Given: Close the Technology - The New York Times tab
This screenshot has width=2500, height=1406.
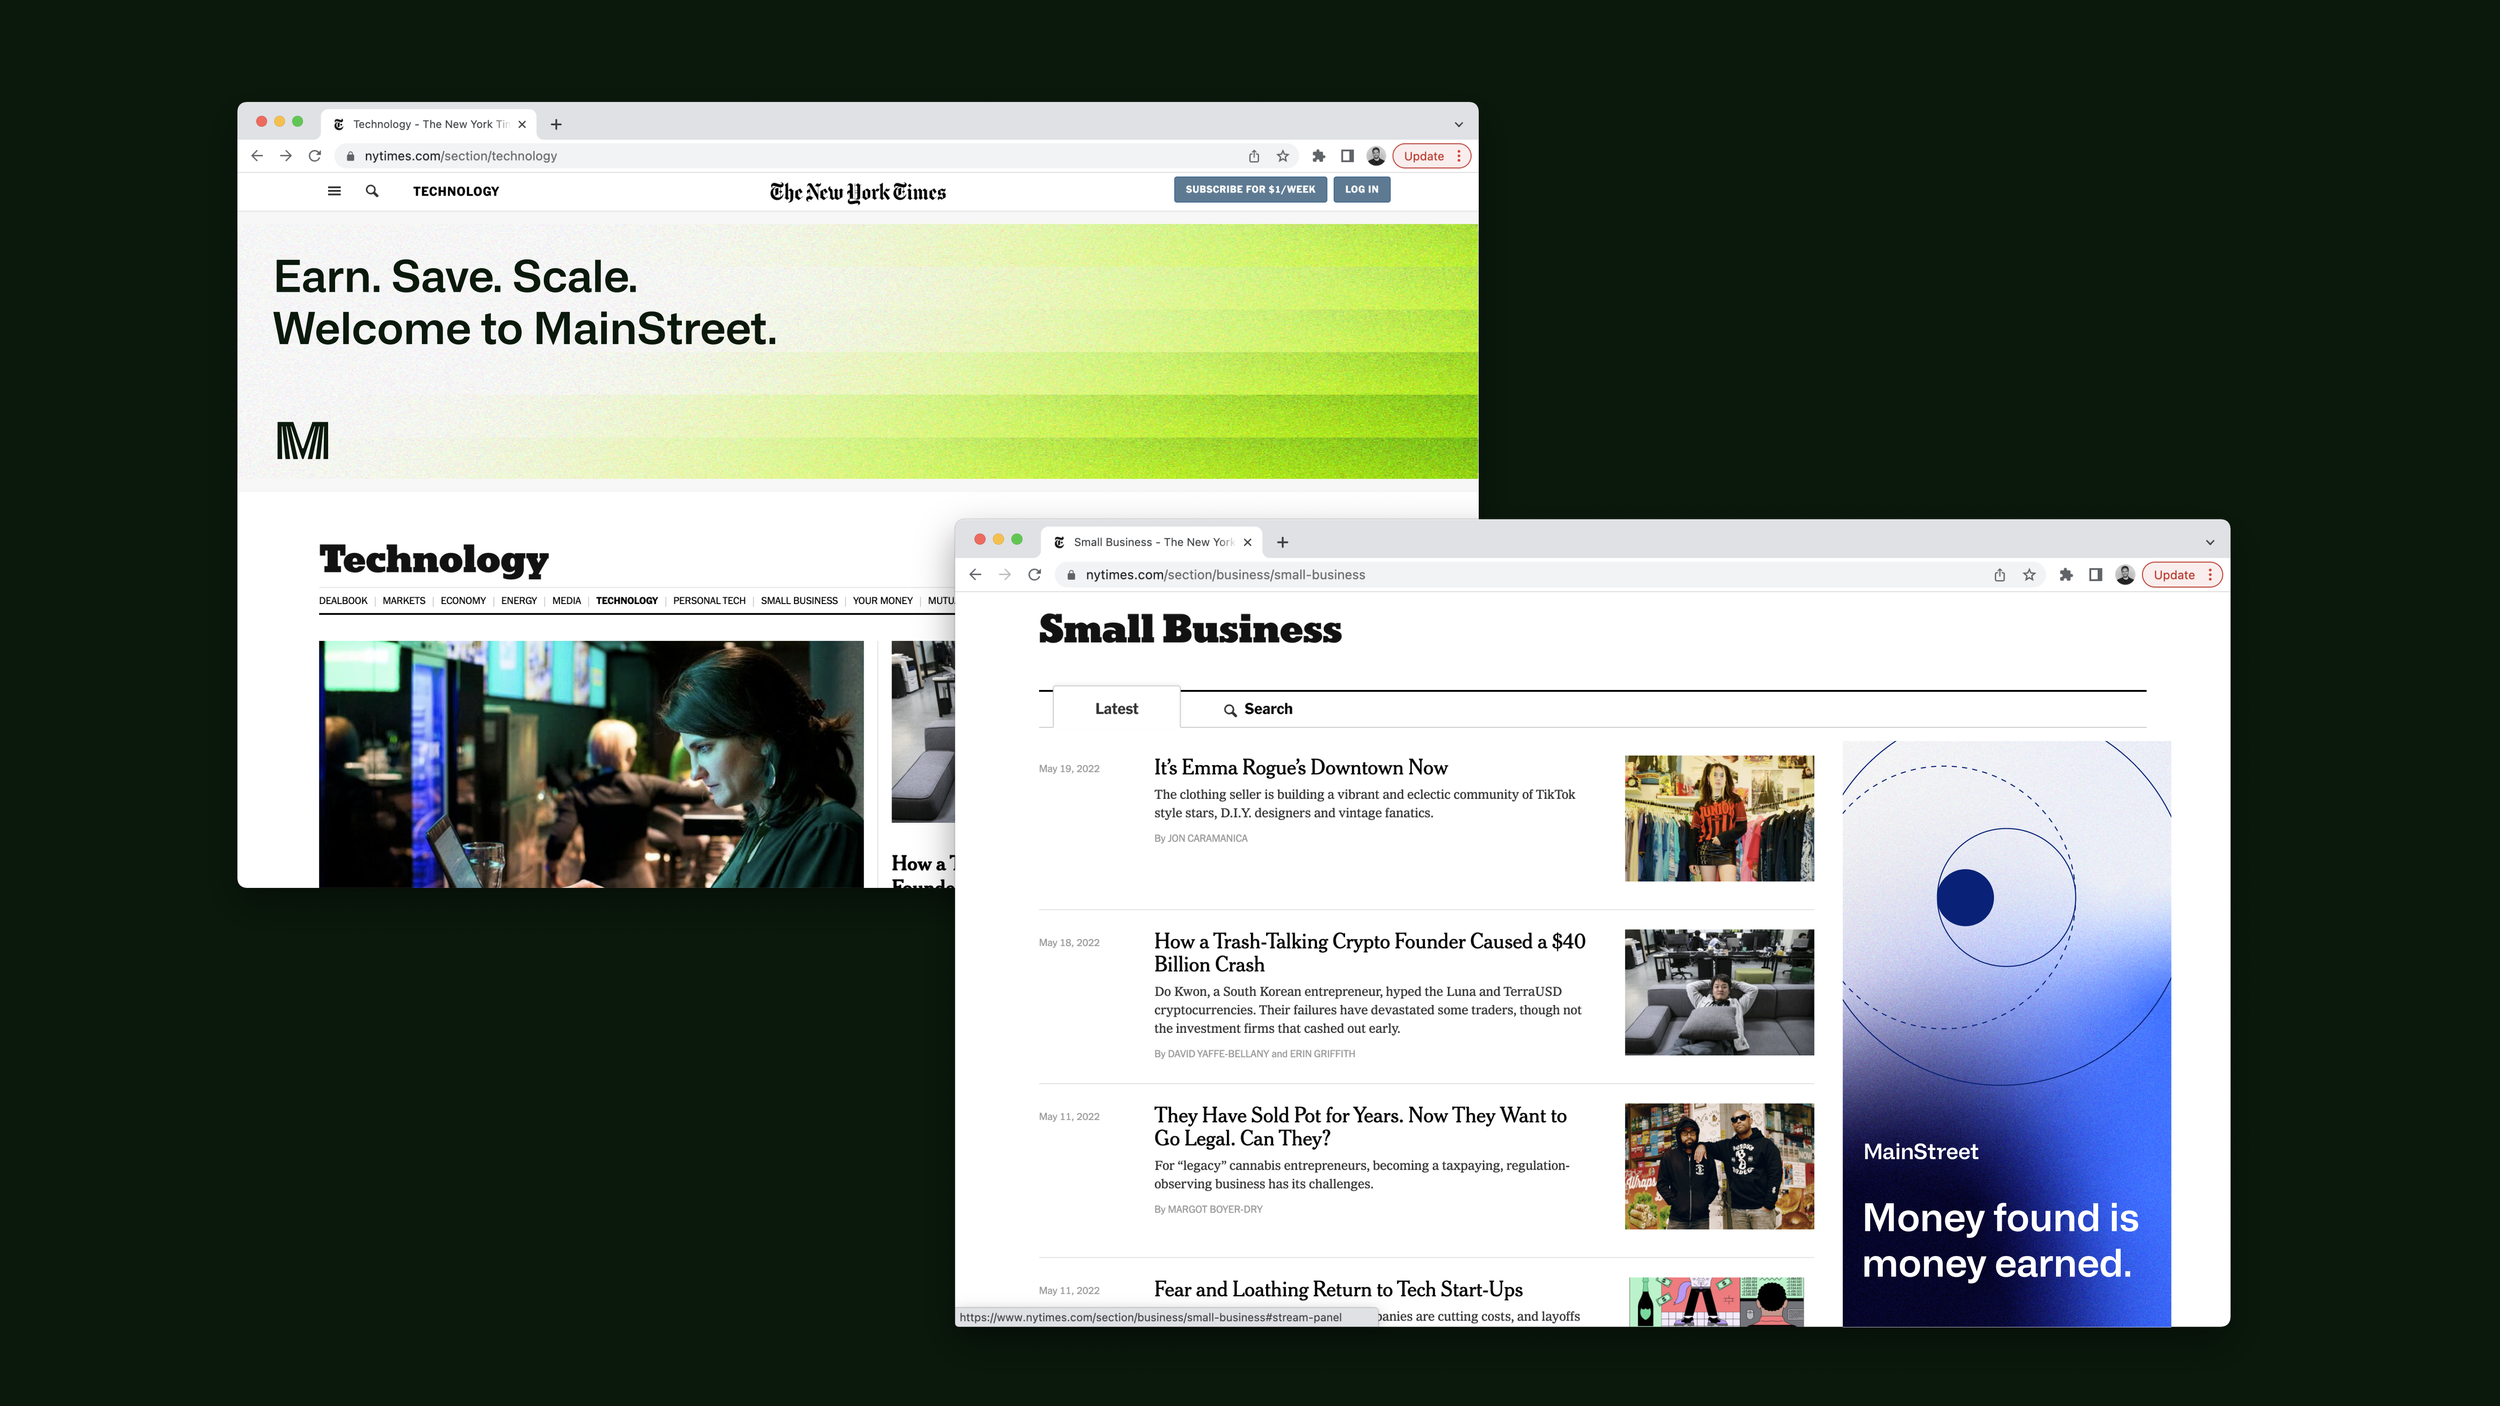Looking at the screenshot, I should point(522,124).
